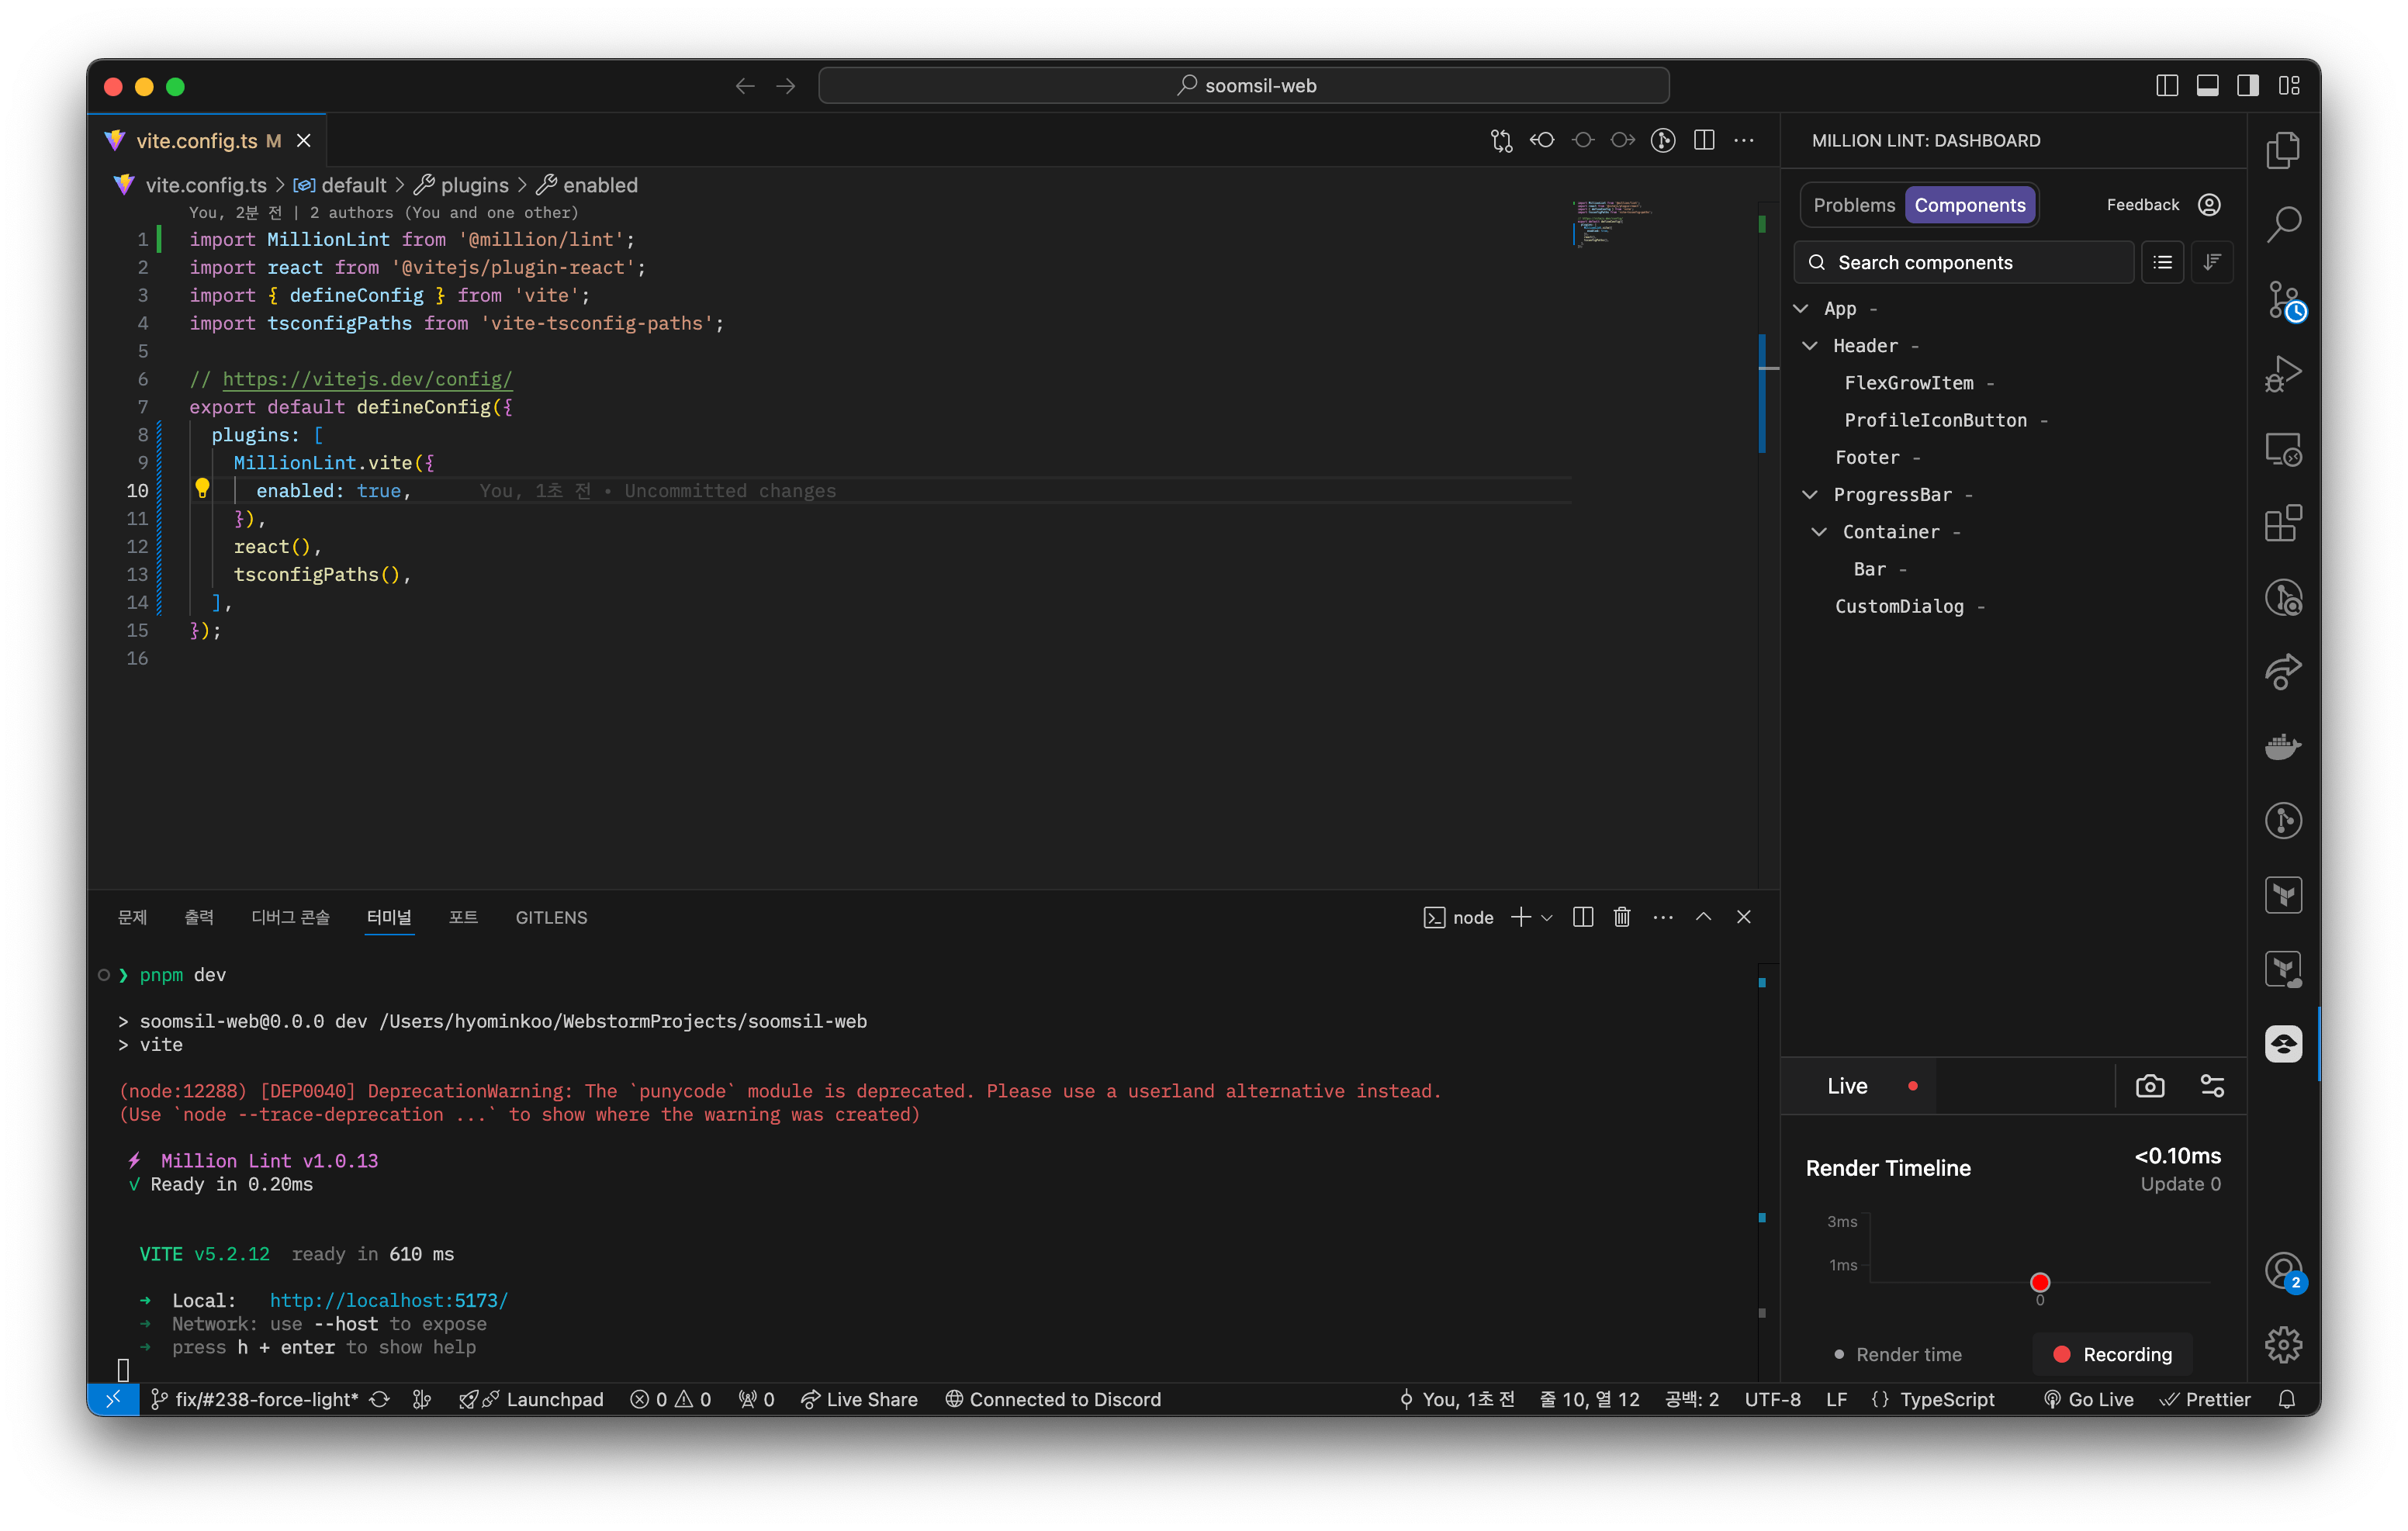
Task: Split the terminal
Action: tap(1582, 917)
